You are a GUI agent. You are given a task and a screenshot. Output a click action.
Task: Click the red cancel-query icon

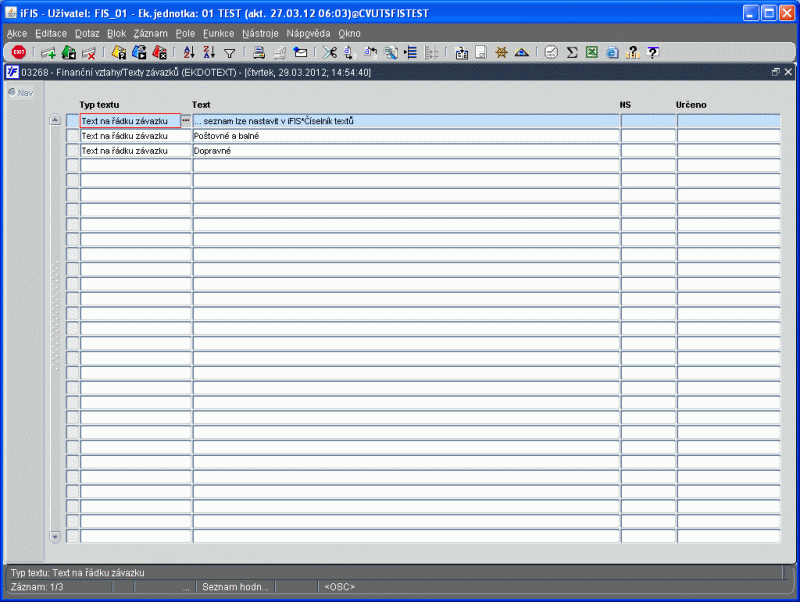coord(159,52)
